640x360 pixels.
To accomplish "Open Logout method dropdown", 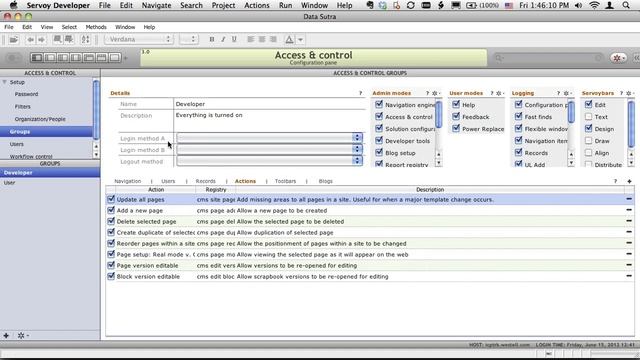I will pyautogui.click(x=270, y=161).
